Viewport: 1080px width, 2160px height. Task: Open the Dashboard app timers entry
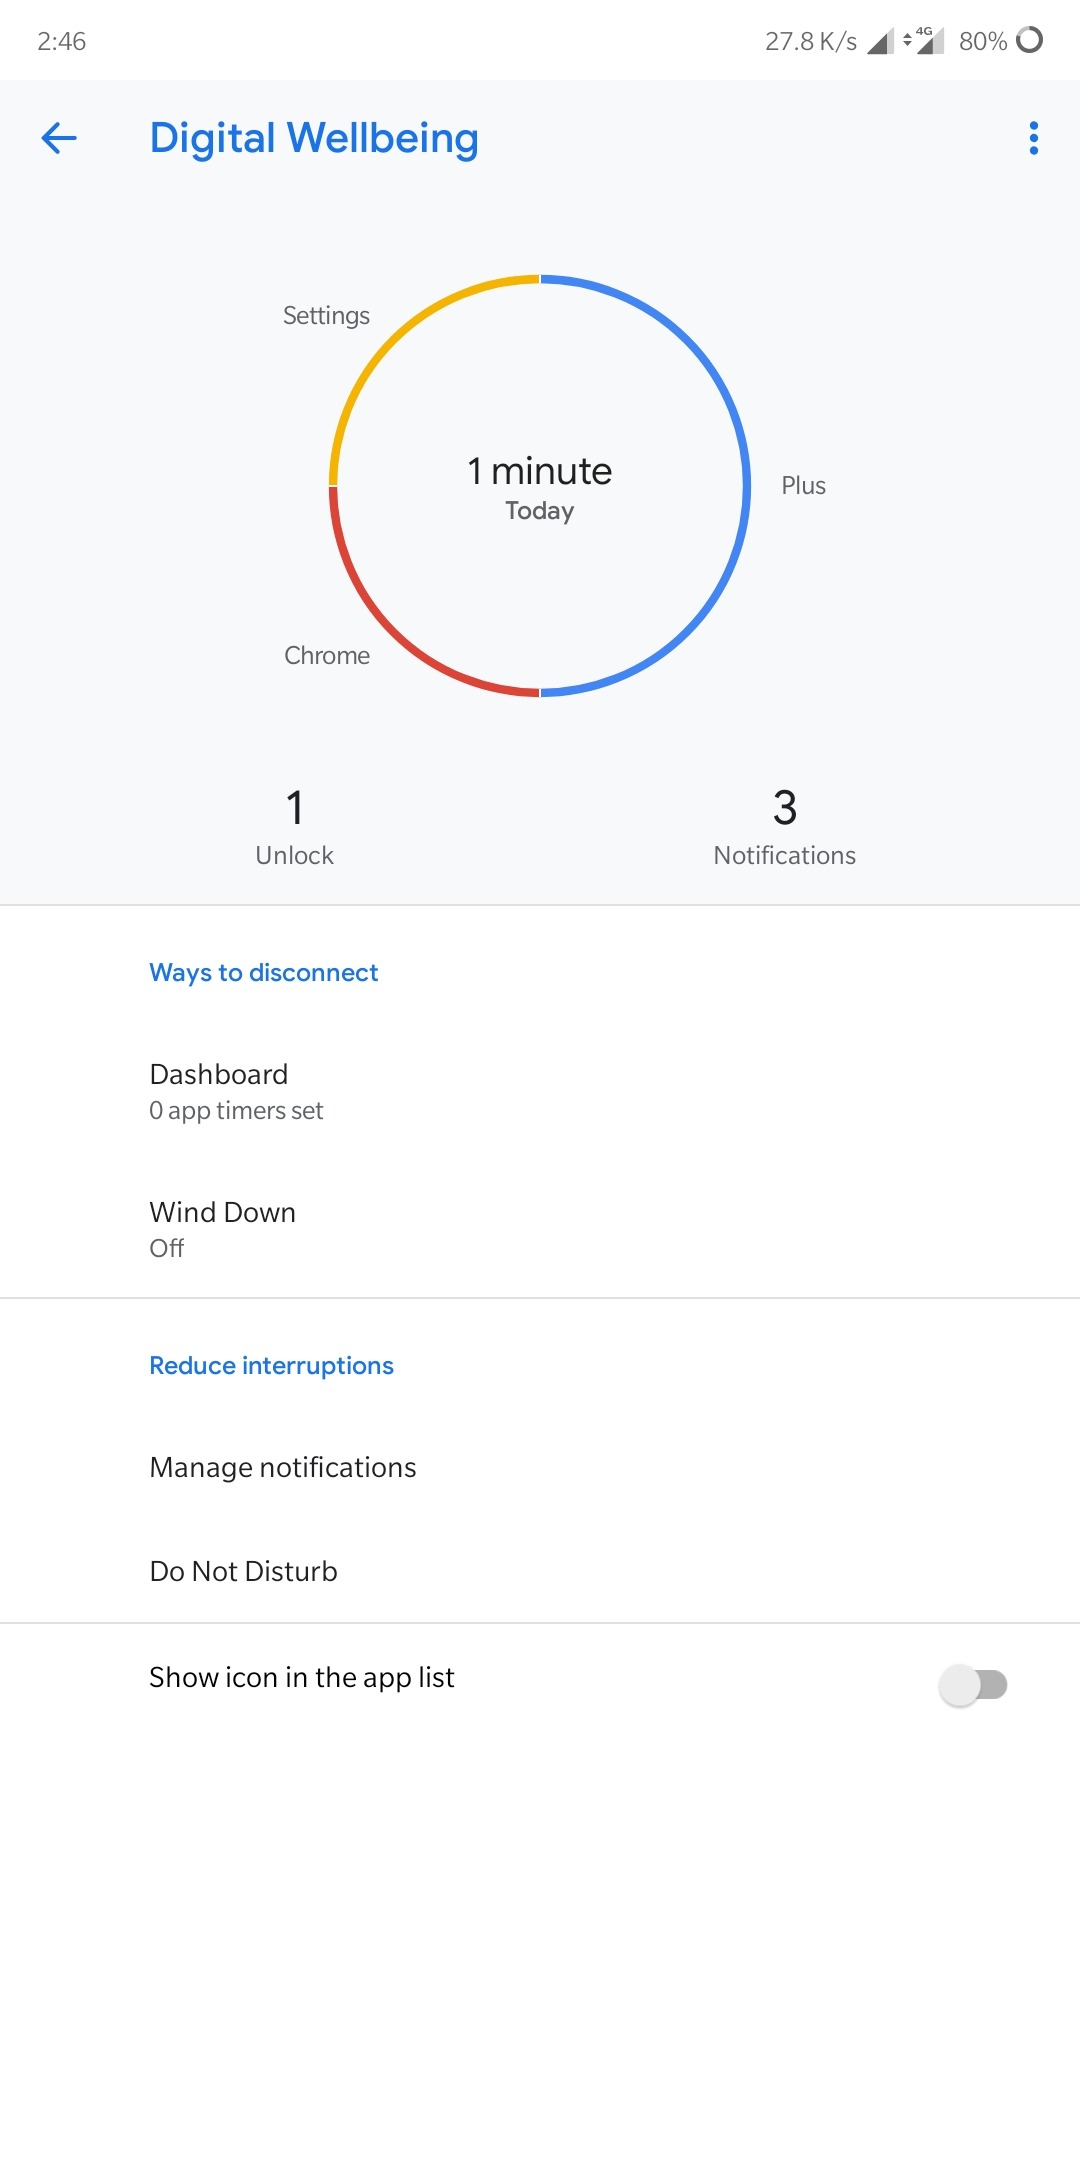click(236, 1091)
